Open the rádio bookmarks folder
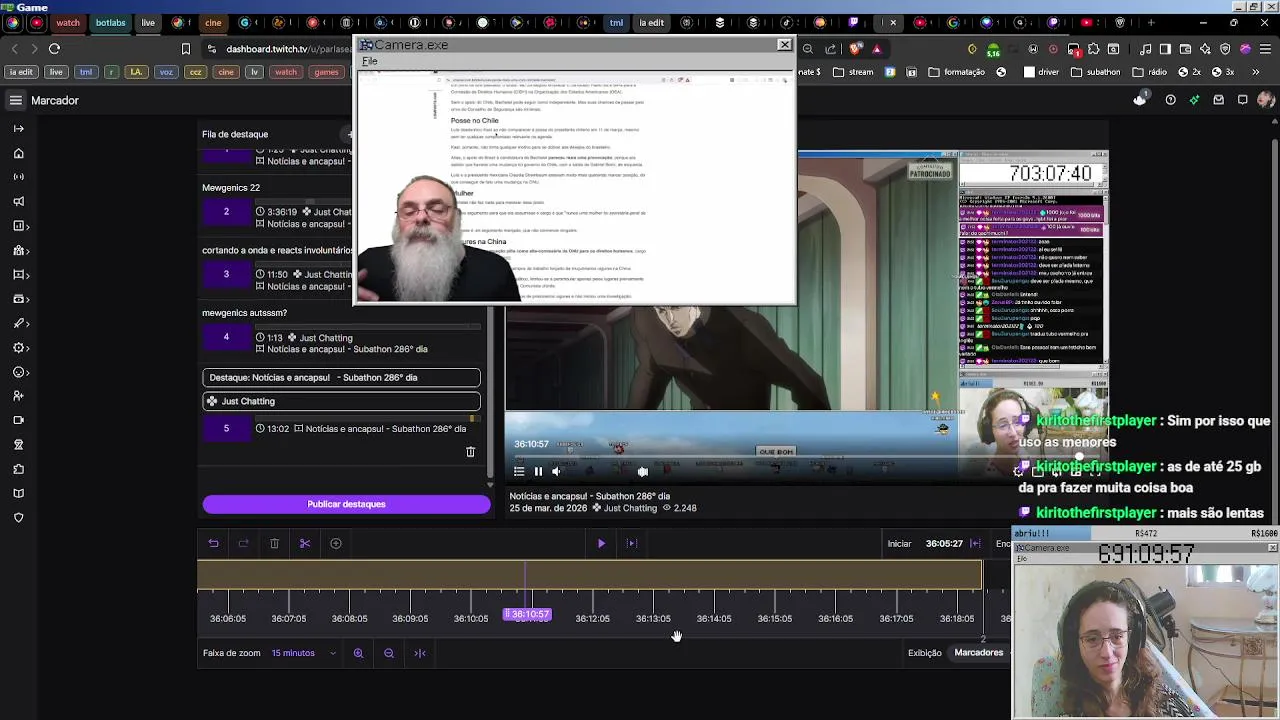 (x=1149, y=72)
